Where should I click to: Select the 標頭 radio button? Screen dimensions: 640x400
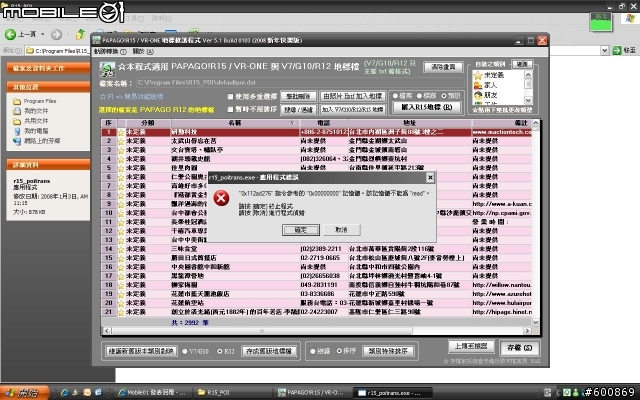(419, 96)
